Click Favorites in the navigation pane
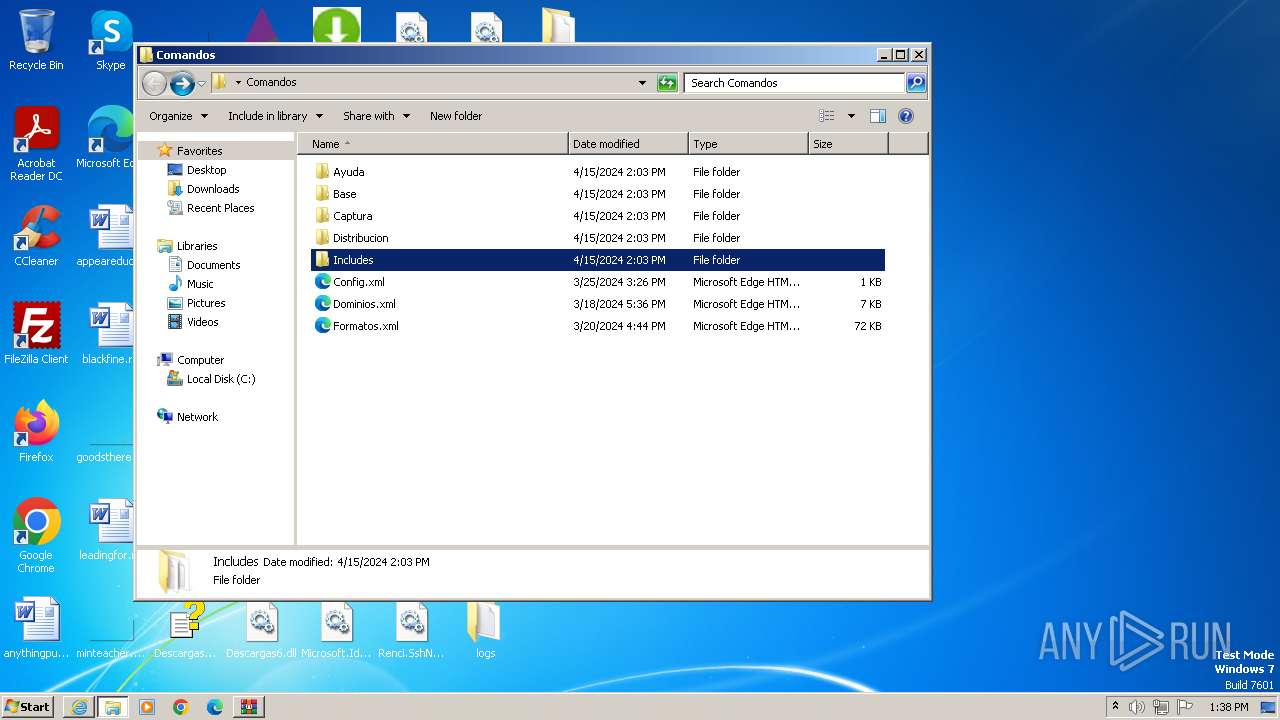The image size is (1280, 720). point(199,151)
